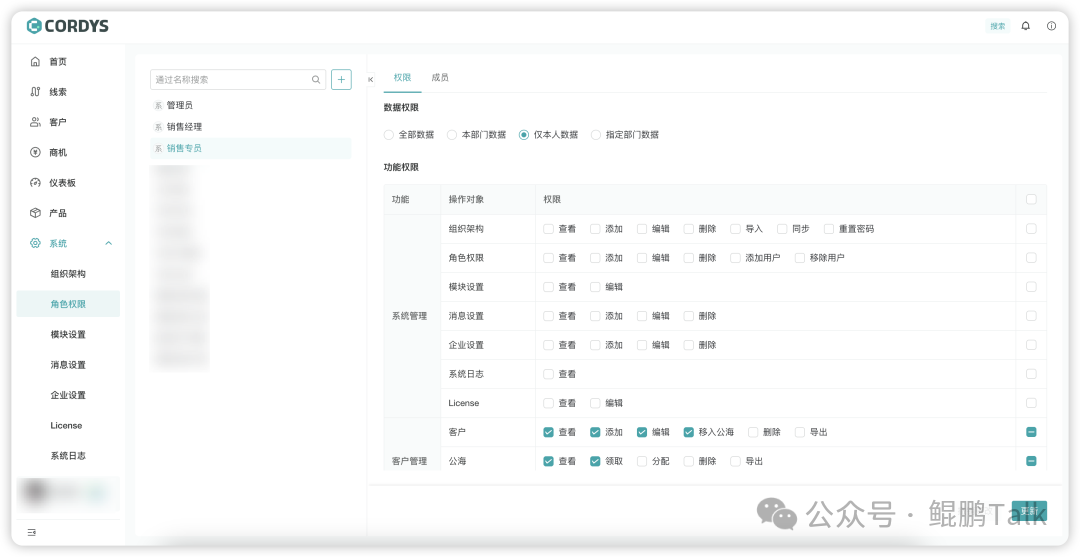This screenshot has width=1080, height=557.
Task: Check 导入 for 组织架构
Action: click(x=736, y=229)
